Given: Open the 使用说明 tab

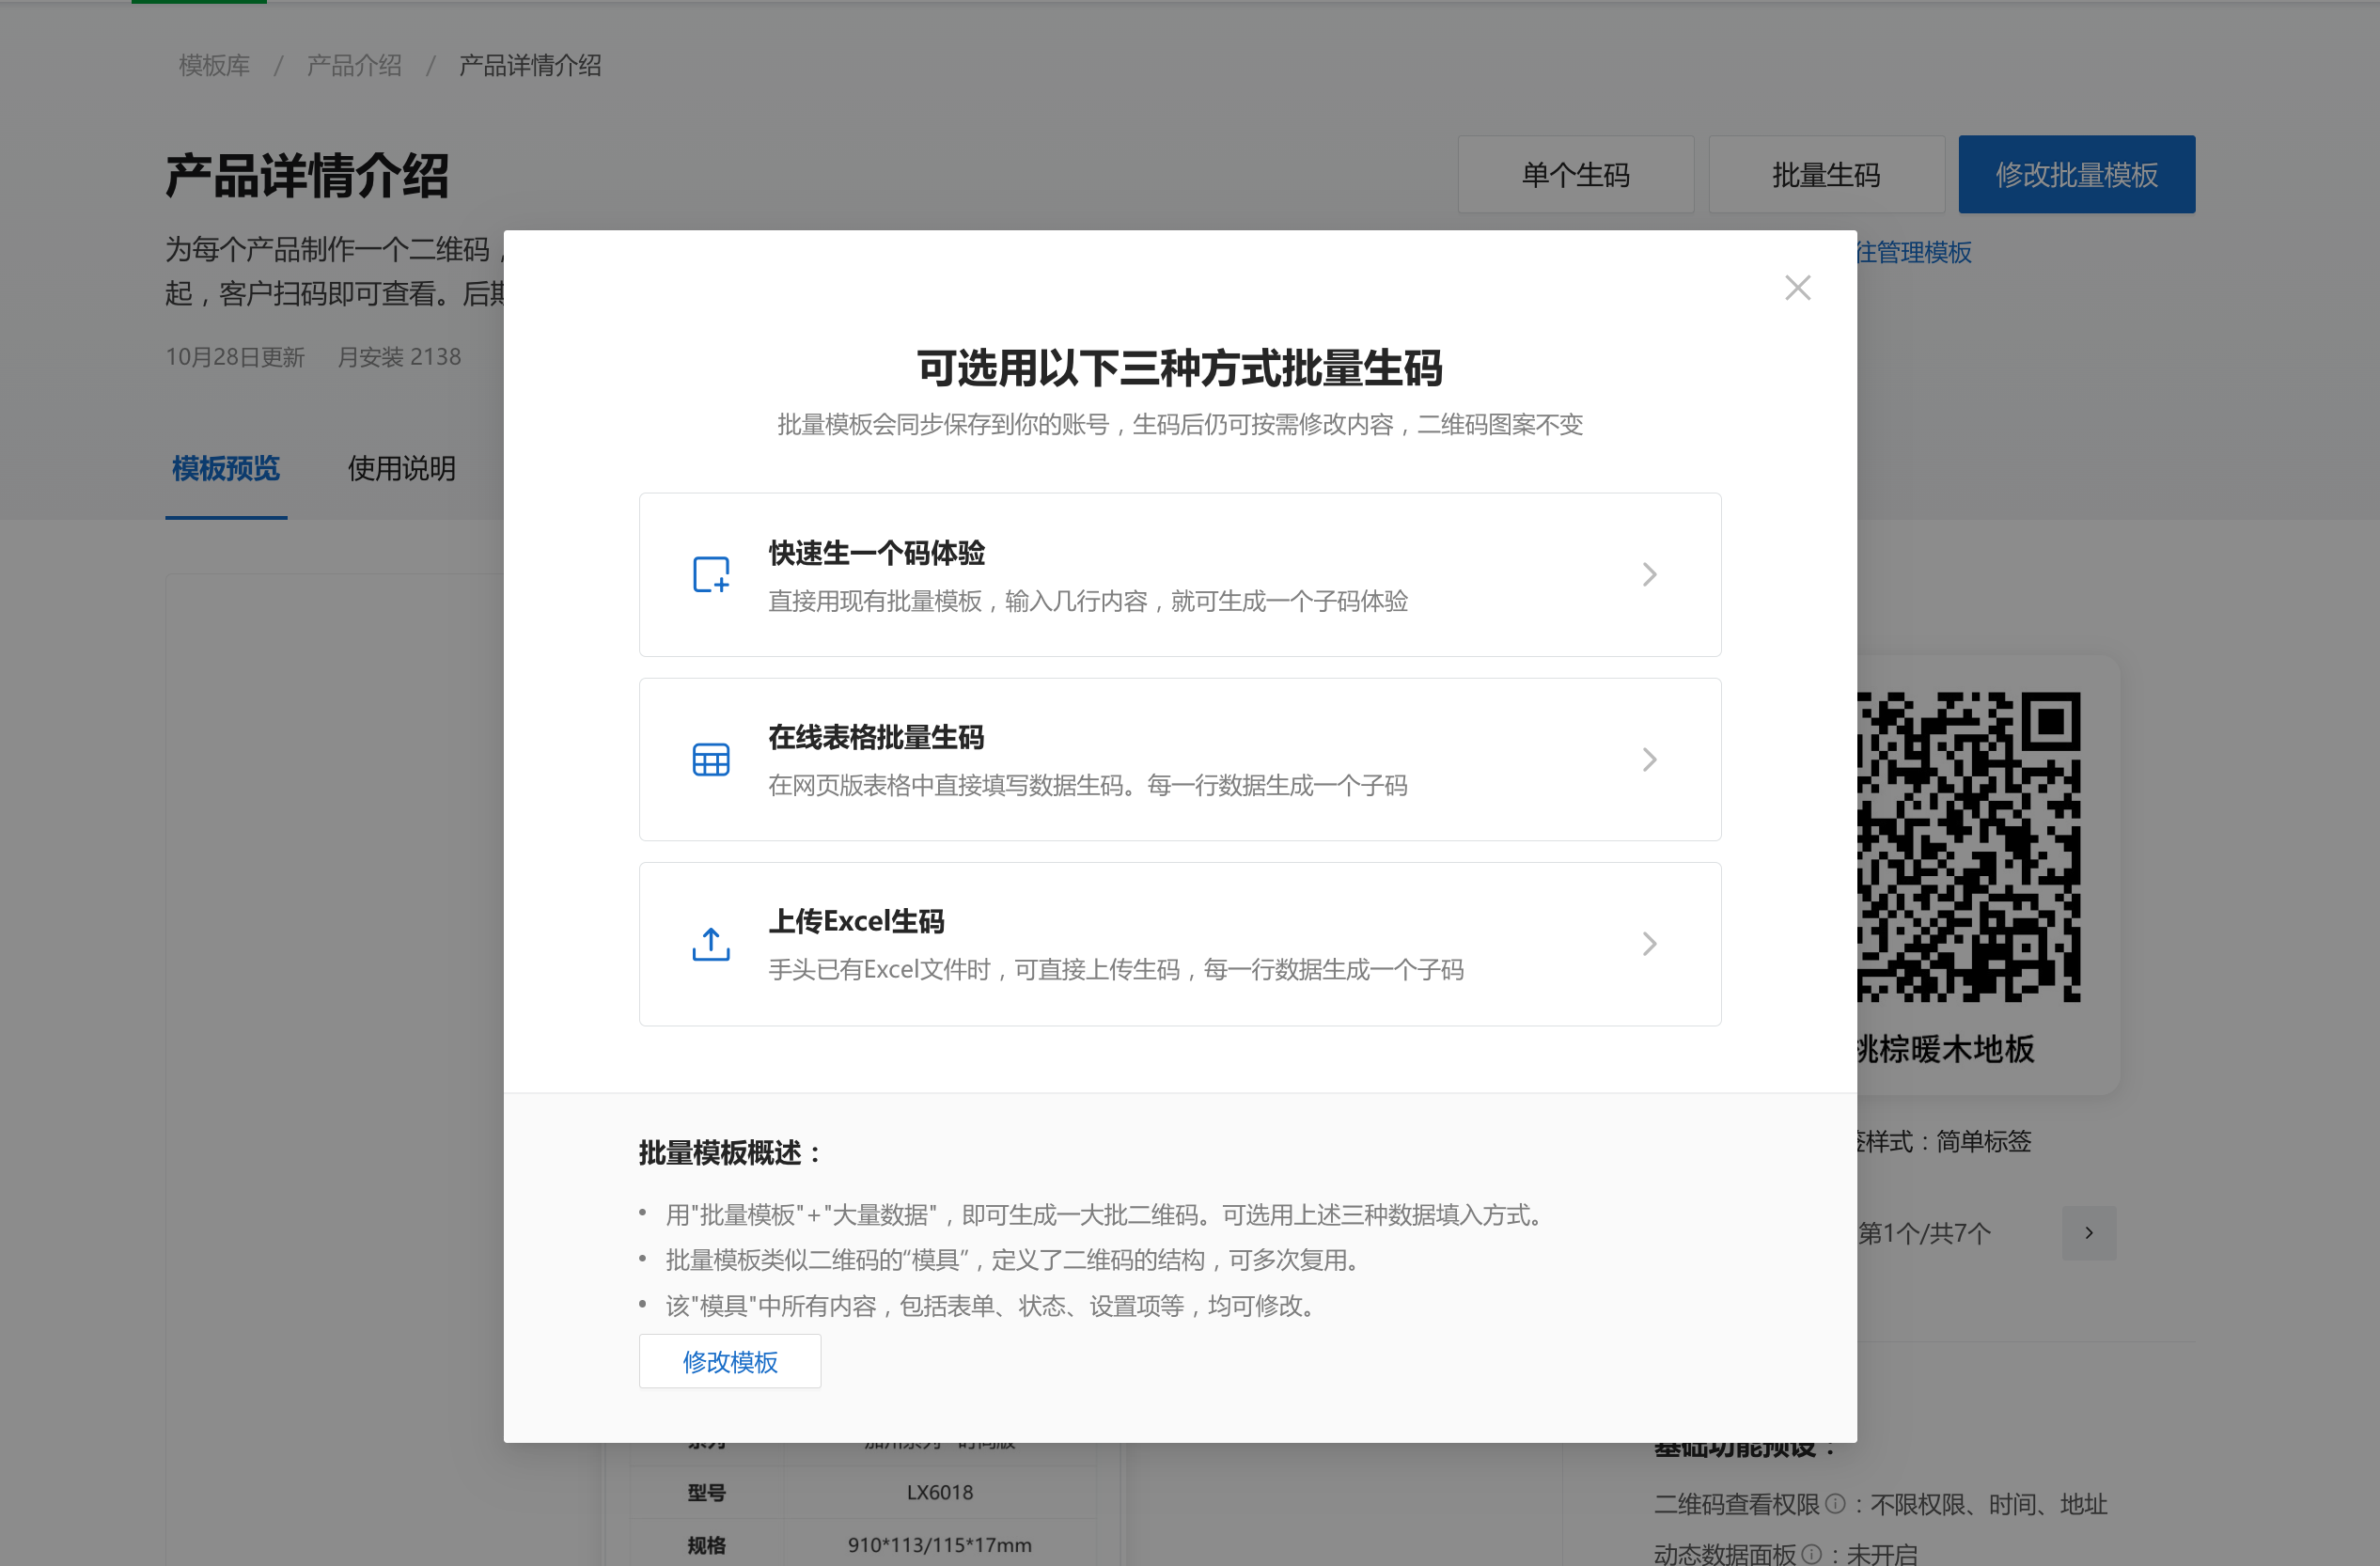Looking at the screenshot, I should [401, 468].
